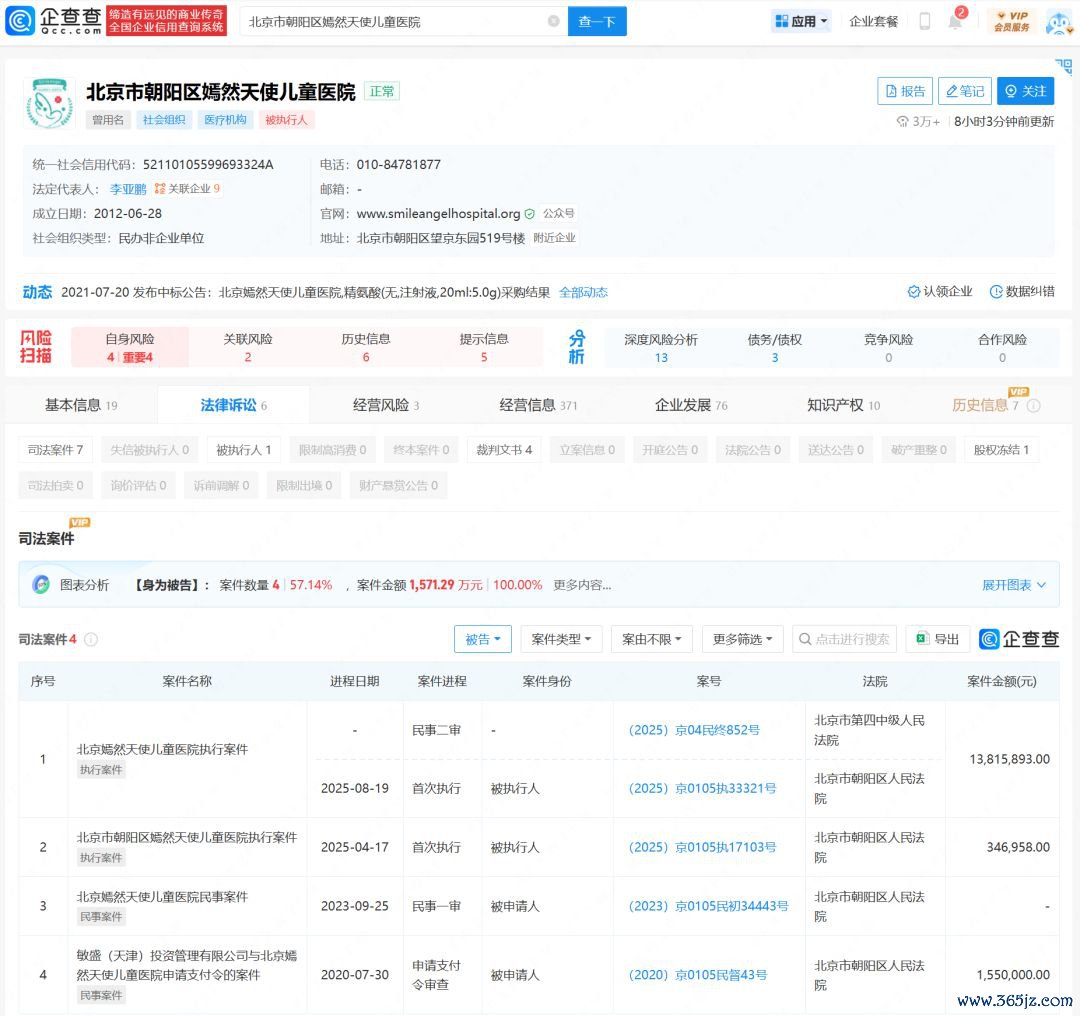Screen dimensions: 1080x1016
Task: Click the 查一下 search button
Action: tap(597, 21)
